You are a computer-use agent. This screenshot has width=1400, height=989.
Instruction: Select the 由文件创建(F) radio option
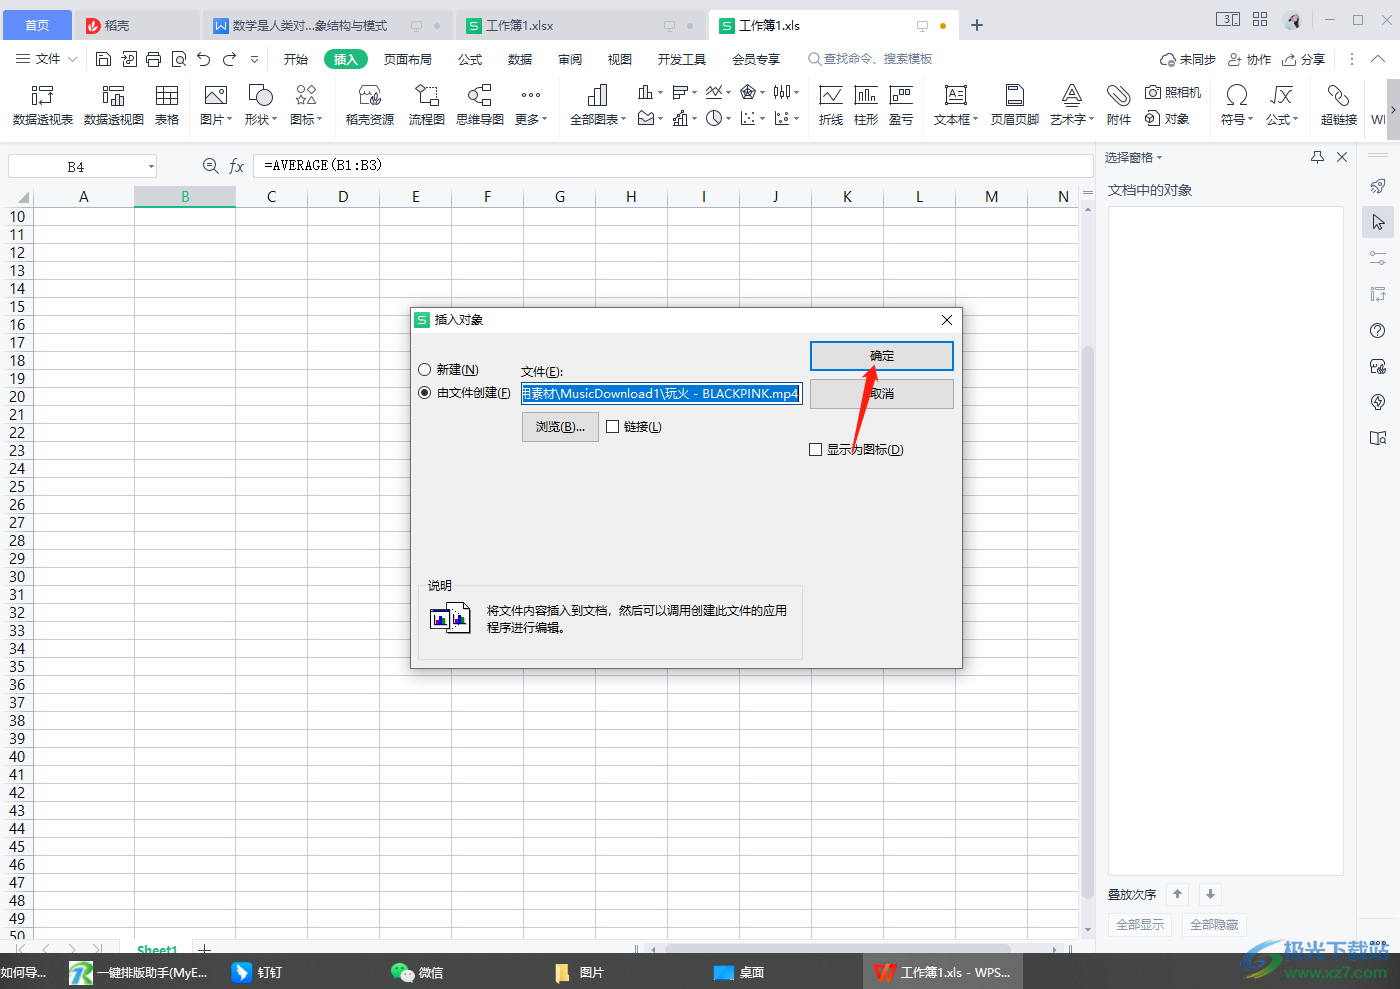click(465, 393)
